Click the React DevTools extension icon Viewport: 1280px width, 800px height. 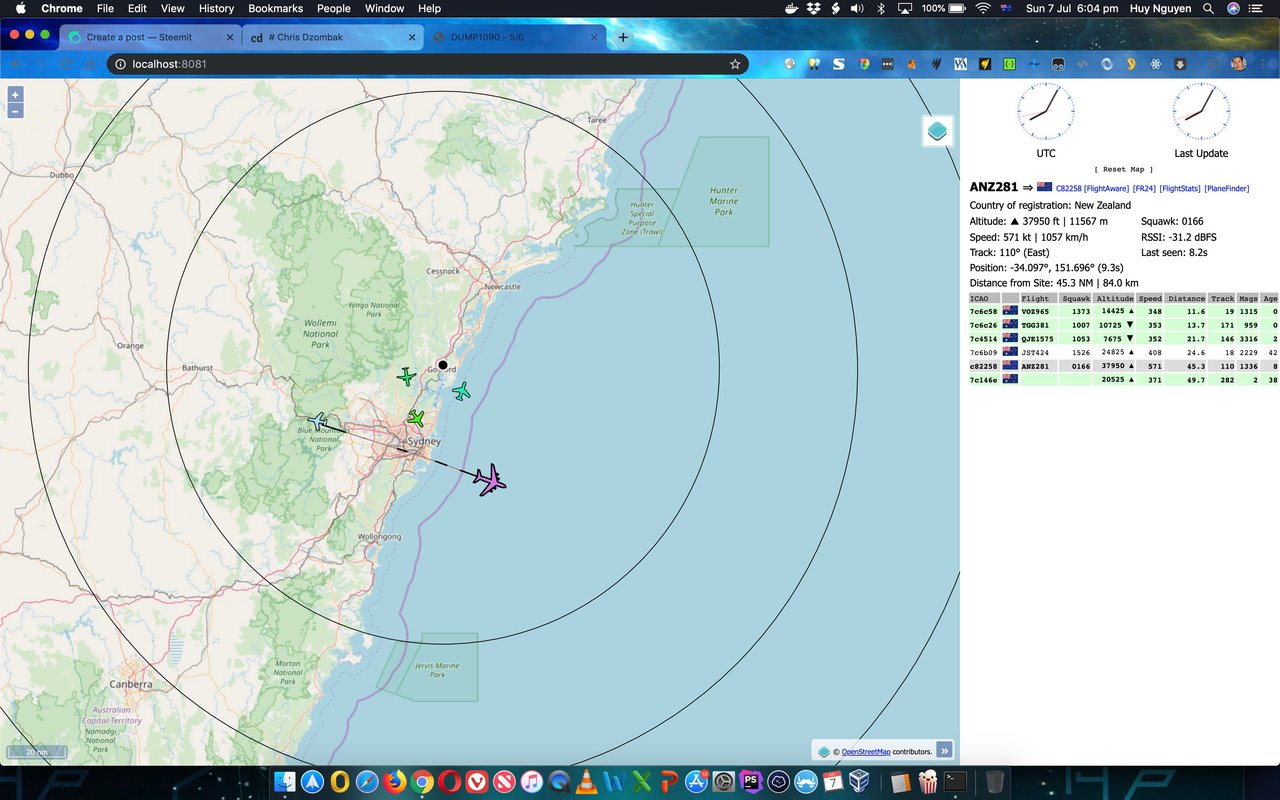(x=1156, y=64)
